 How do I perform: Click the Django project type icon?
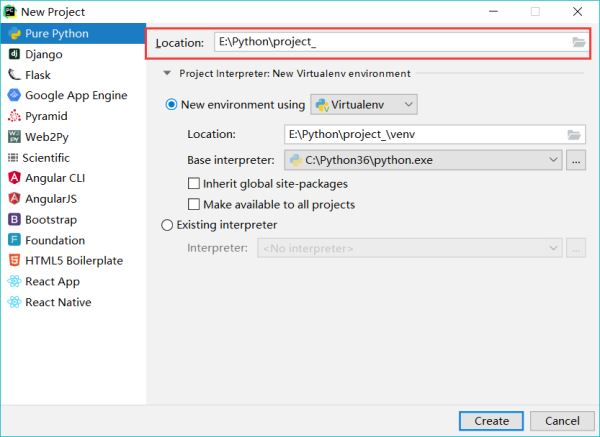14,54
